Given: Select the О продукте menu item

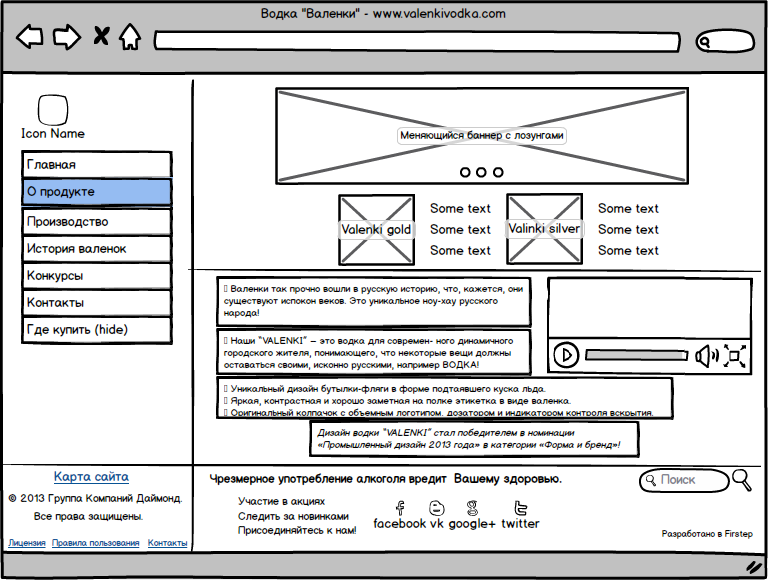Looking at the screenshot, I should coord(97,192).
